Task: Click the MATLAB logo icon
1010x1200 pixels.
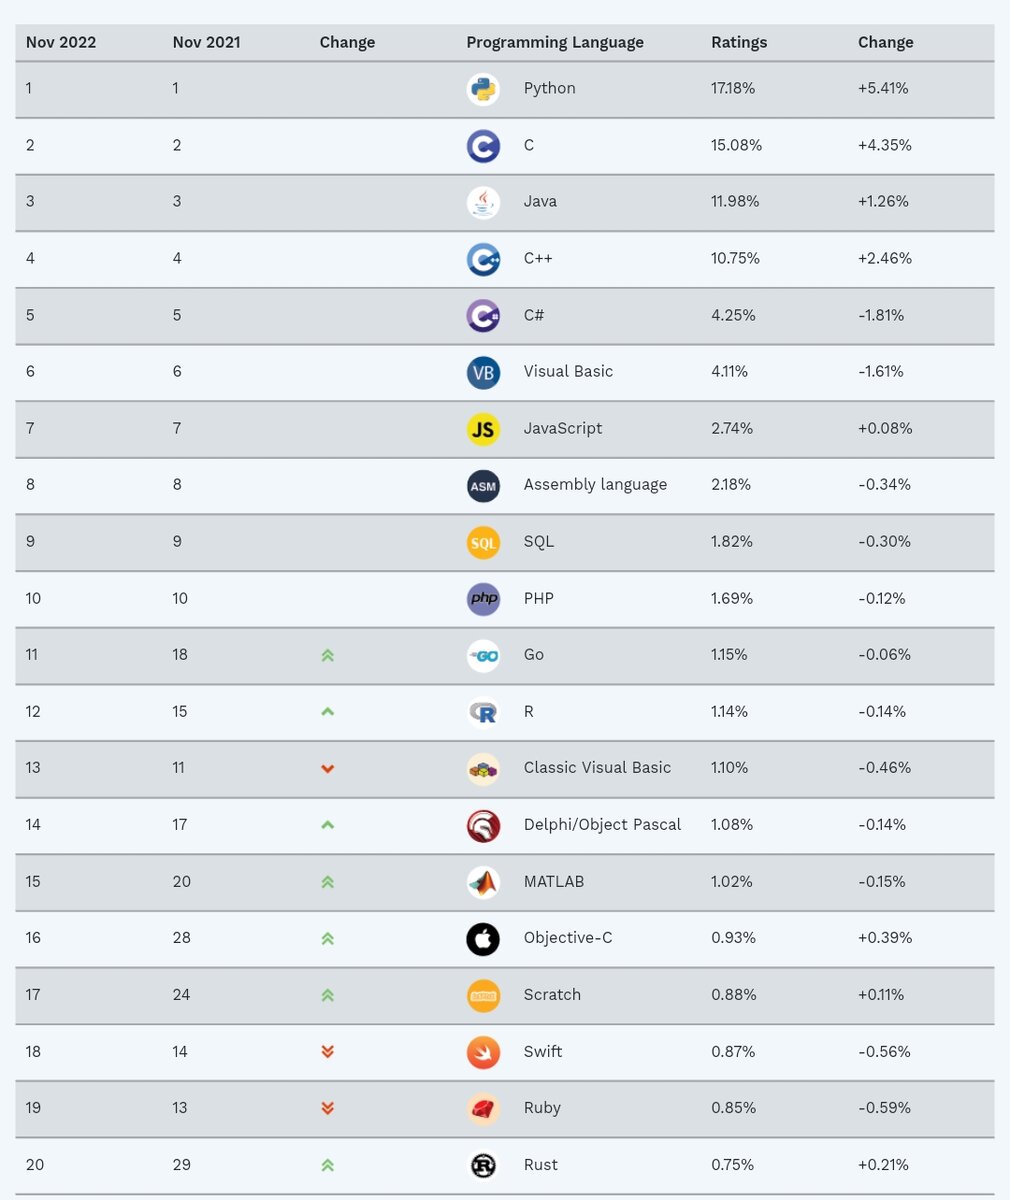Action: [x=483, y=882]
